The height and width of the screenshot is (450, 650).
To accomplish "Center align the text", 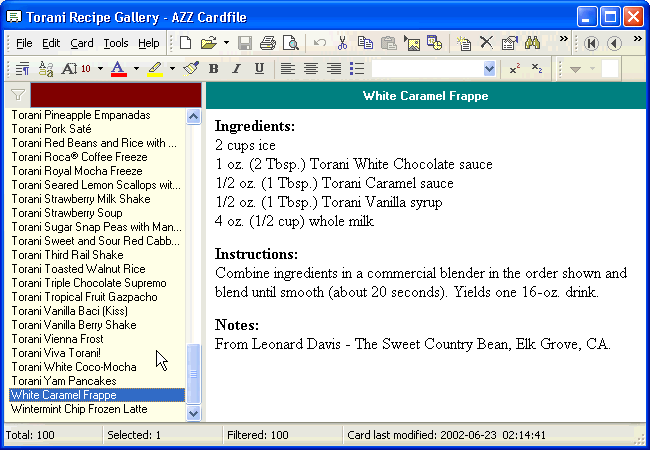I will (311, 68).
